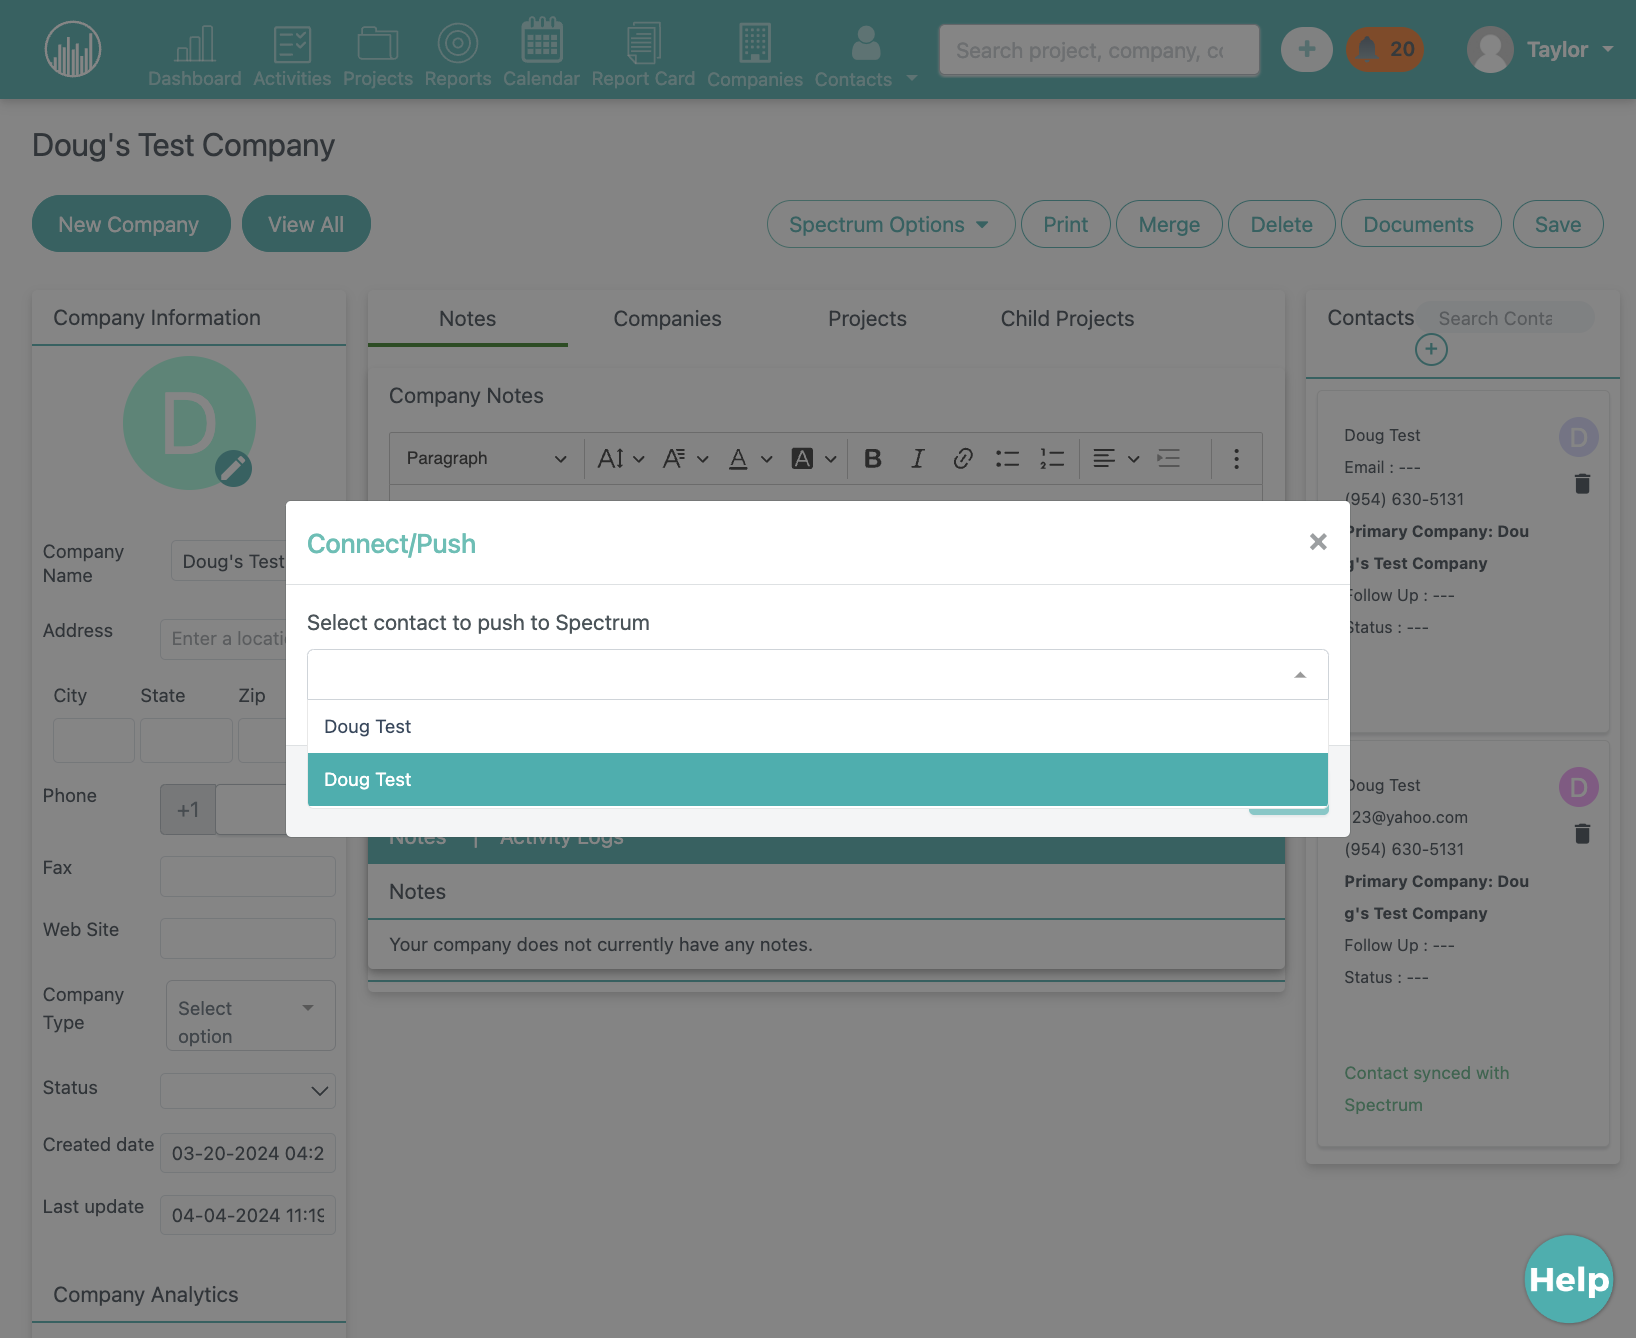1636x1338 pixels.
Task: Open notifications showing 20
Action: pos(1385,49)
